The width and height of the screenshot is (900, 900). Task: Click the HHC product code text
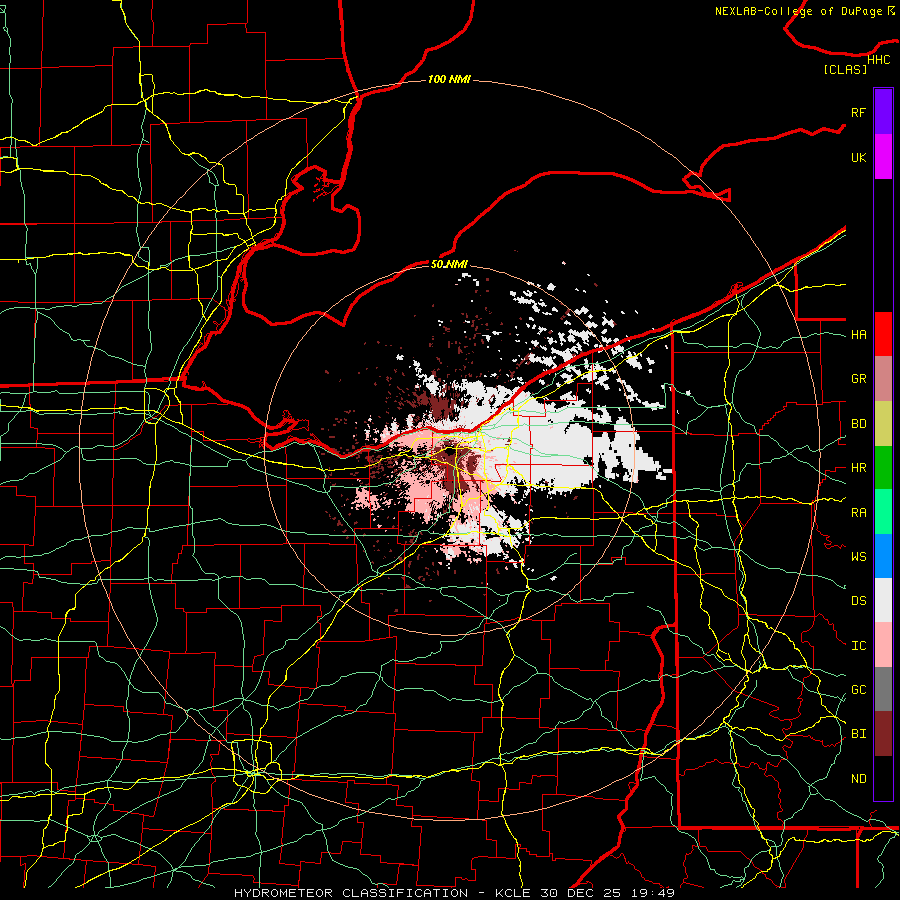(x=878, y=60)
